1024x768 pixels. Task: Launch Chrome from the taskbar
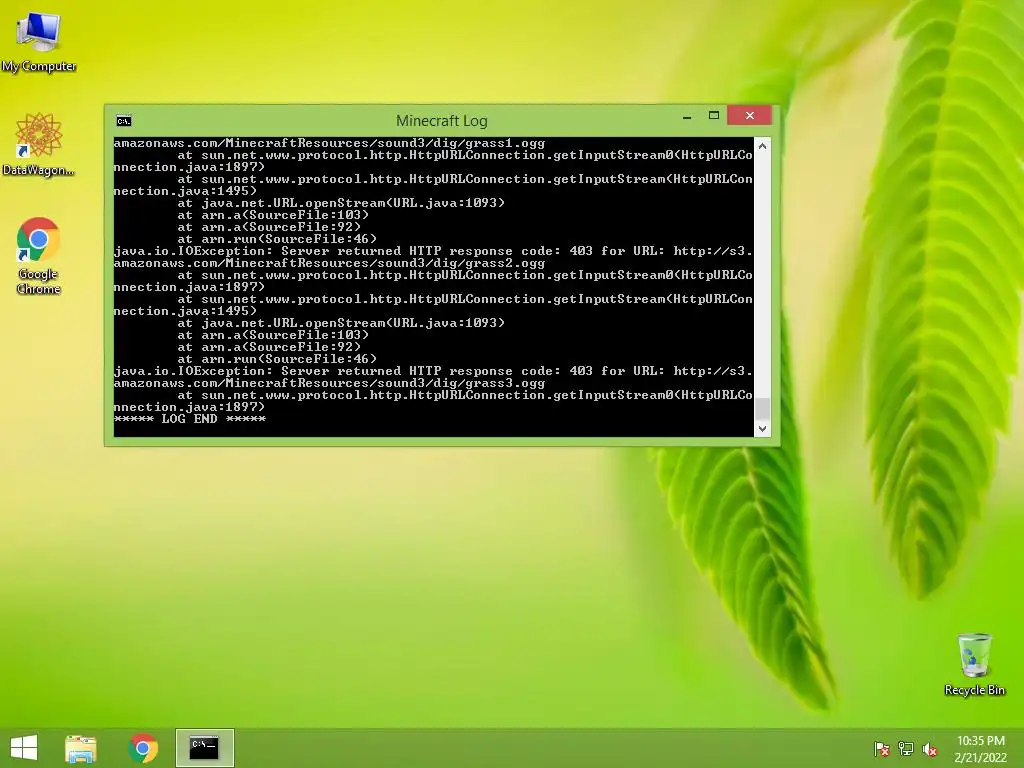[x=143, y=748]
